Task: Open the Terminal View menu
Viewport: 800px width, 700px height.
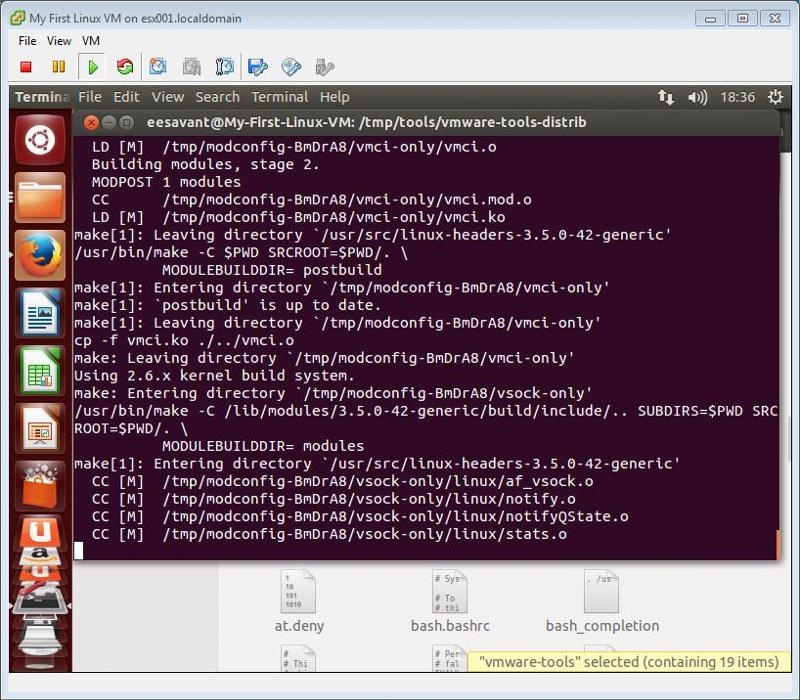Action: pos(167,97)
